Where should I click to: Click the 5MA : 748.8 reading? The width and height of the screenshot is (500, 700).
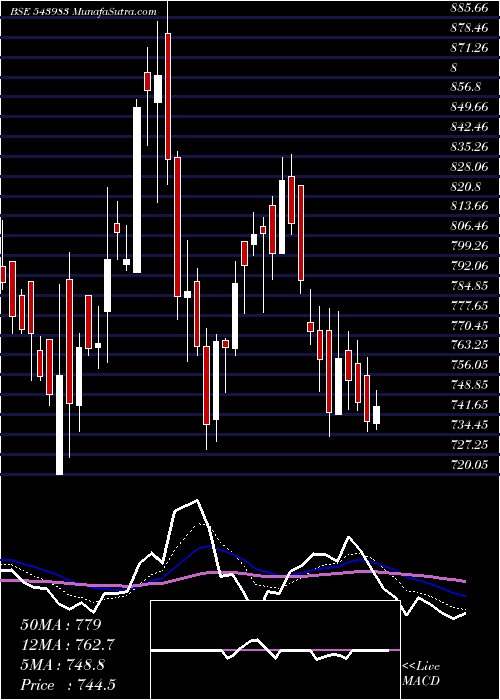coord(63,665)
